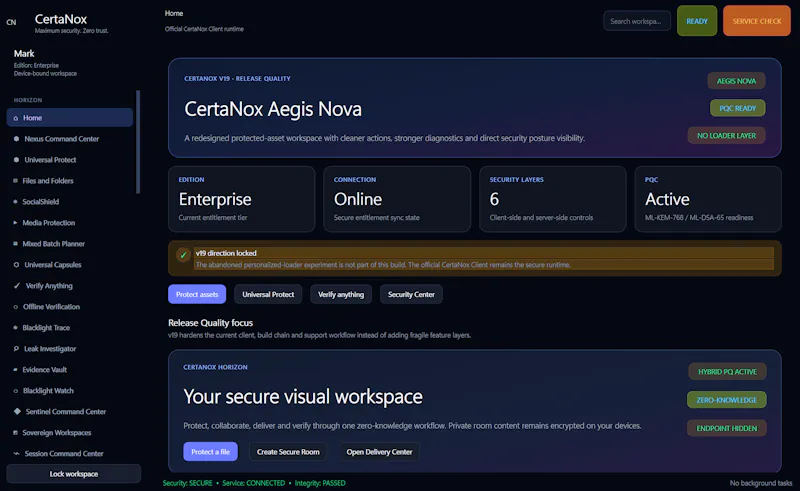Click the Sentinel Command Center diamond icon
Viewport: 800px width, 491px height.
(x=17, y=411)
